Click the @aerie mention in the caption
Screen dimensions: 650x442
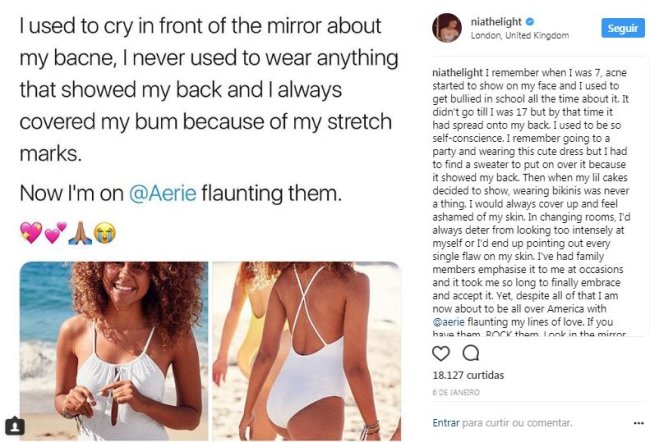(x=448, y=322)
